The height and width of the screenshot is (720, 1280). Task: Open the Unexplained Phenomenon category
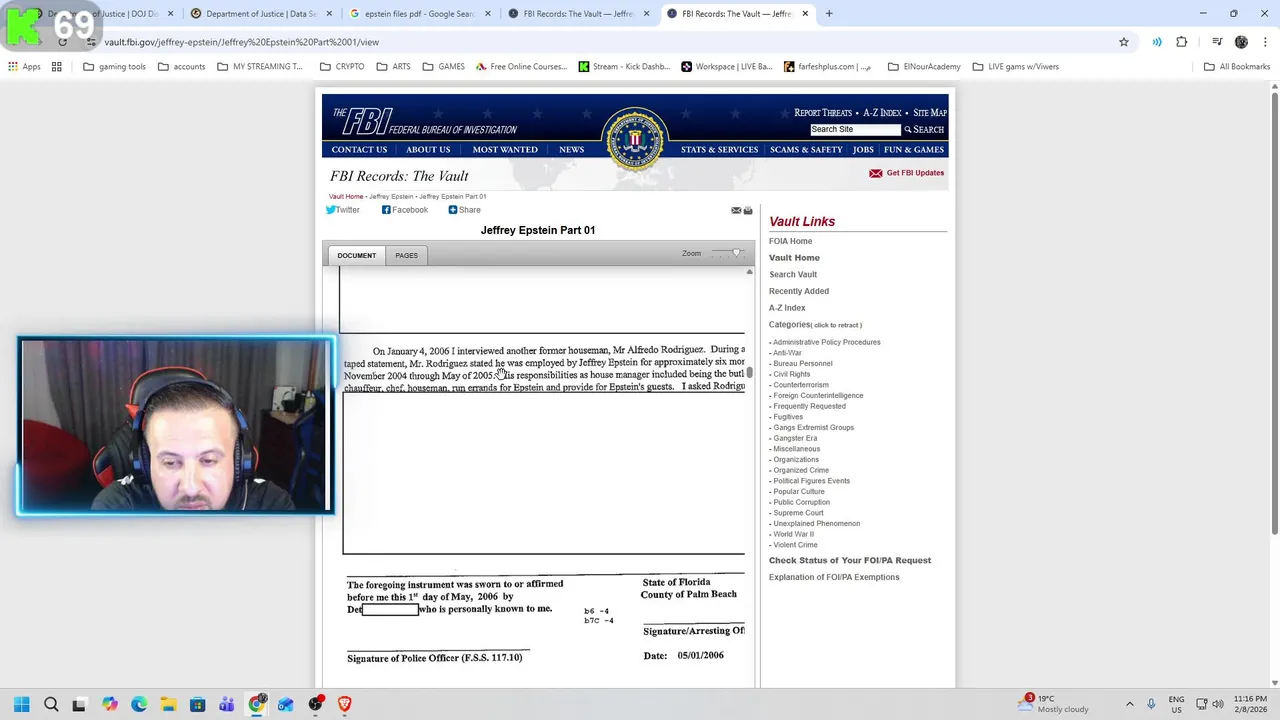[x=816, y=524]
